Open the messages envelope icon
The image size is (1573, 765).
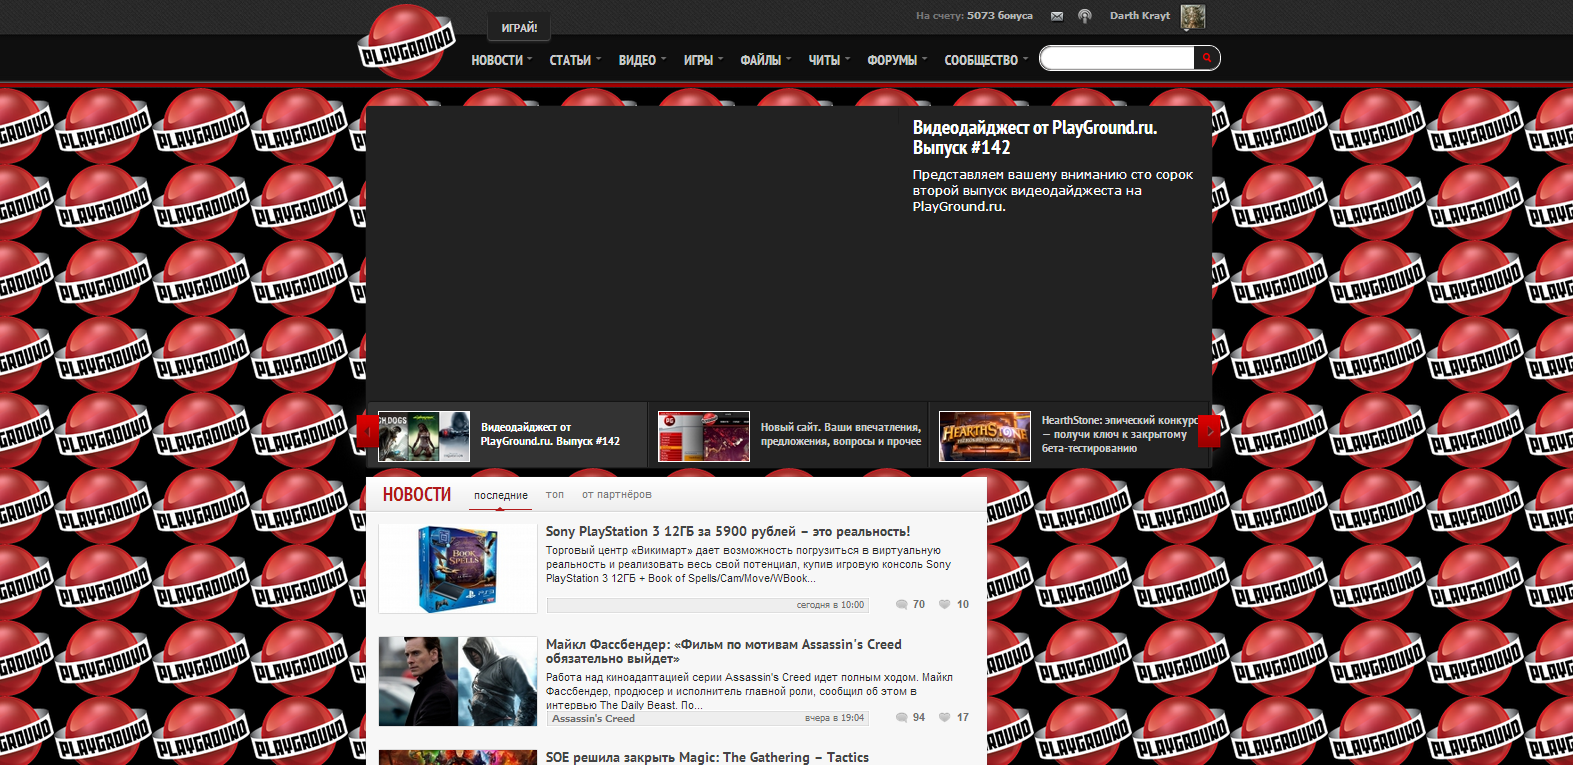point(1057,16)
